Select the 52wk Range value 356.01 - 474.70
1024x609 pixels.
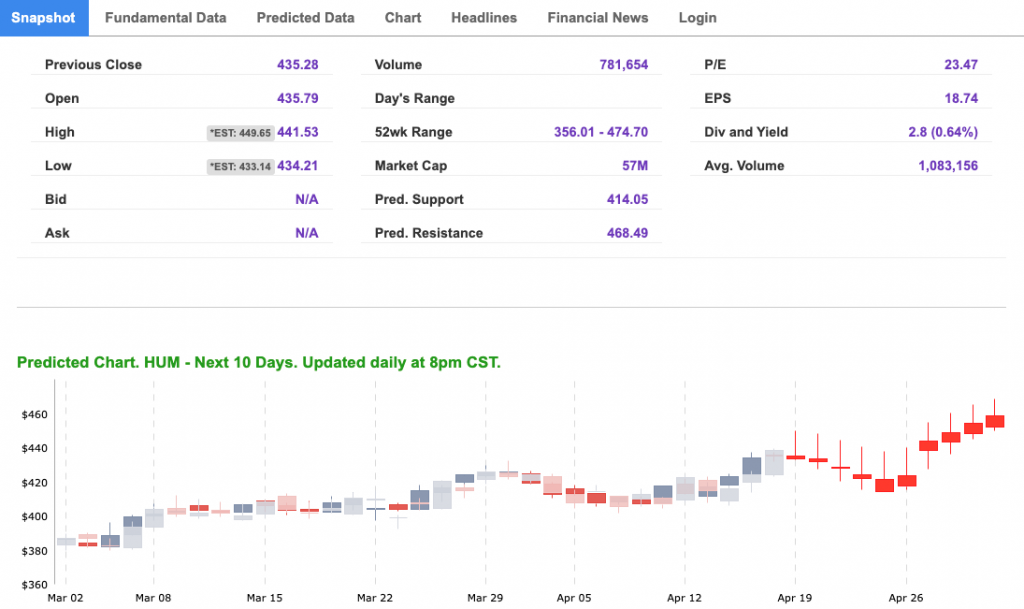click(x=600, y=132)
